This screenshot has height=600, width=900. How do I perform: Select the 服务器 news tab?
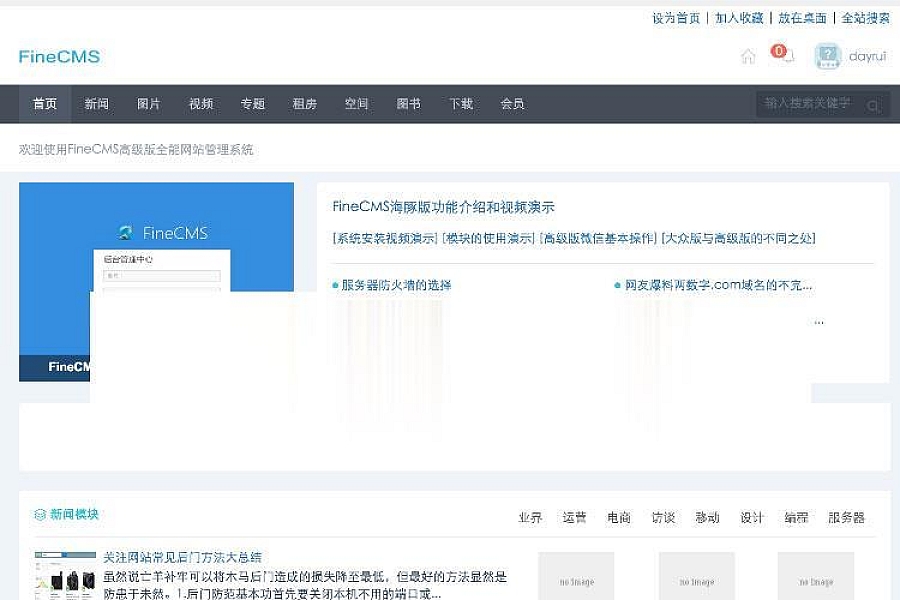pos(846,518)
